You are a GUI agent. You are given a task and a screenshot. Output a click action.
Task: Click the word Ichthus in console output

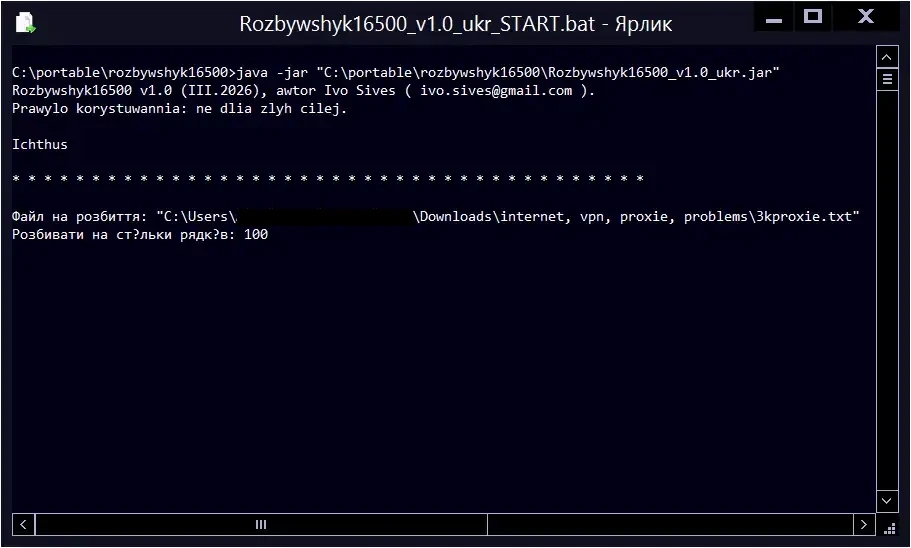click(x=40, y=144)
